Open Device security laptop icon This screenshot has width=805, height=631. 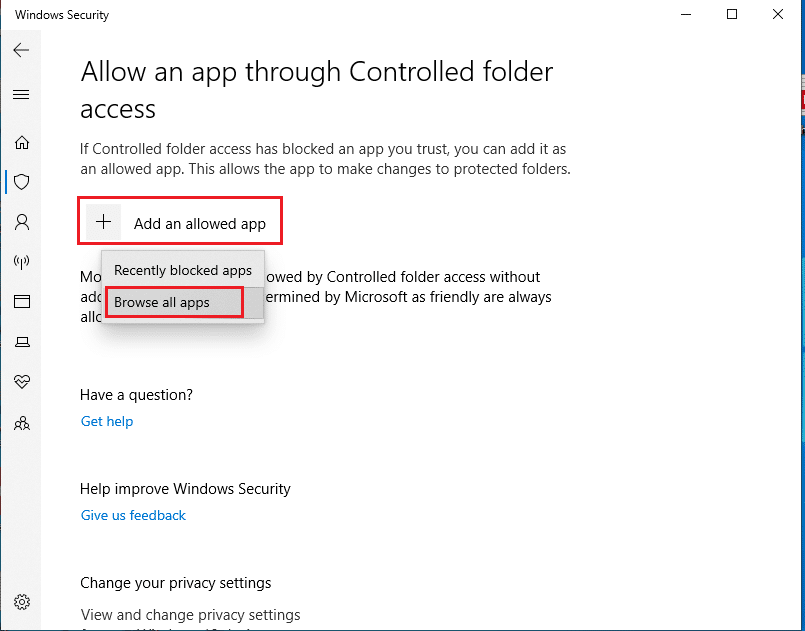tap(22, 342)
